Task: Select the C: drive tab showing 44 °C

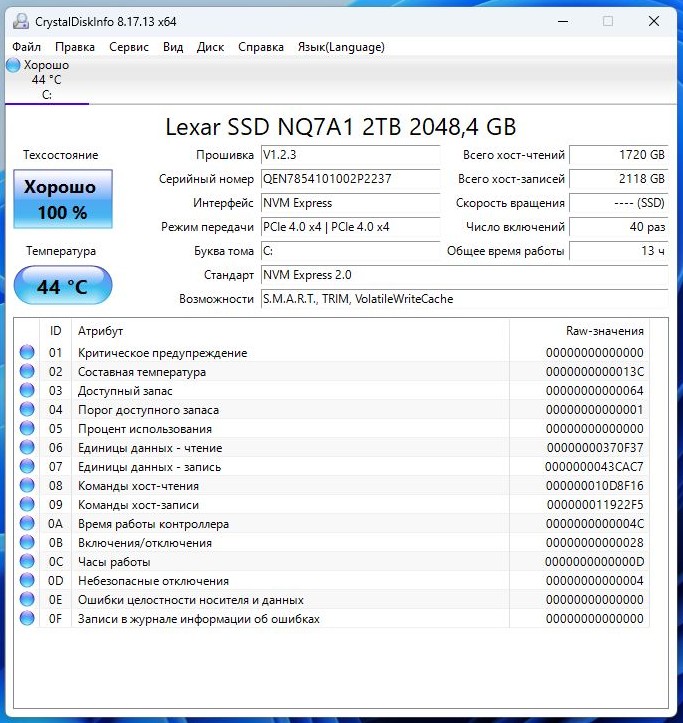Action: [47, 80]
